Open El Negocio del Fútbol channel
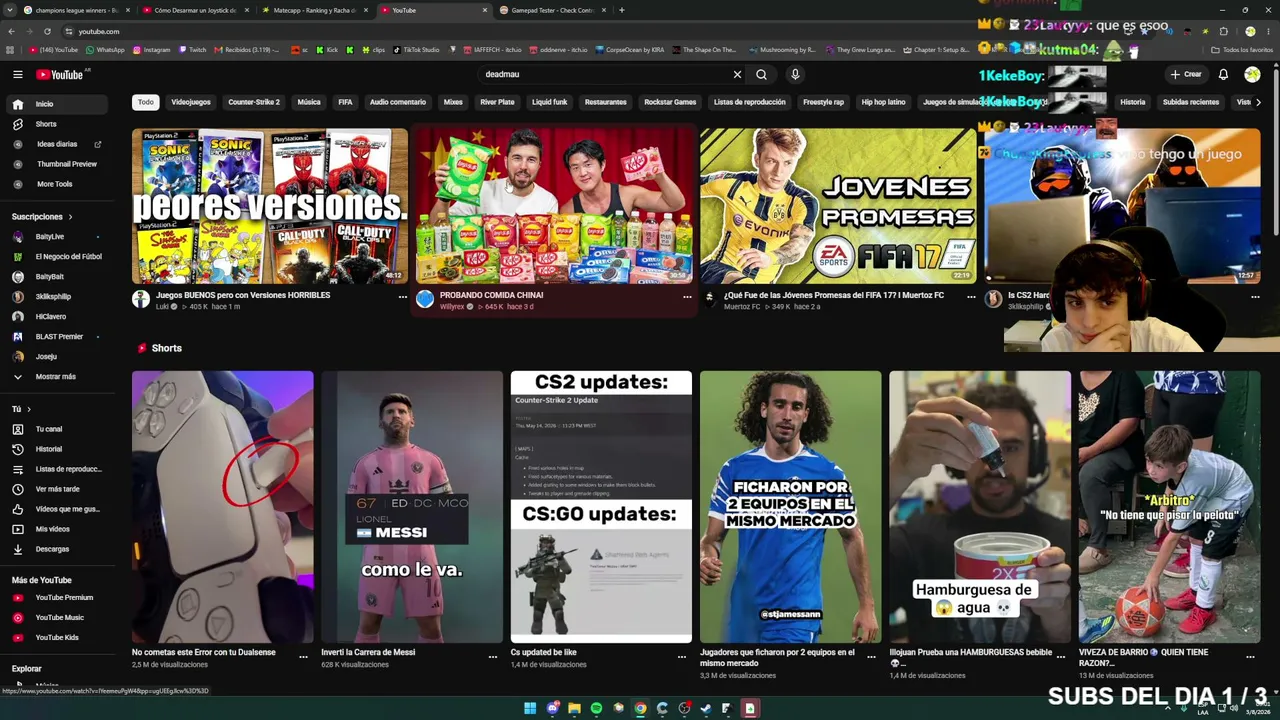This screenshot has height=720, width=1280. pyautogui.click(x=57, y=257)
